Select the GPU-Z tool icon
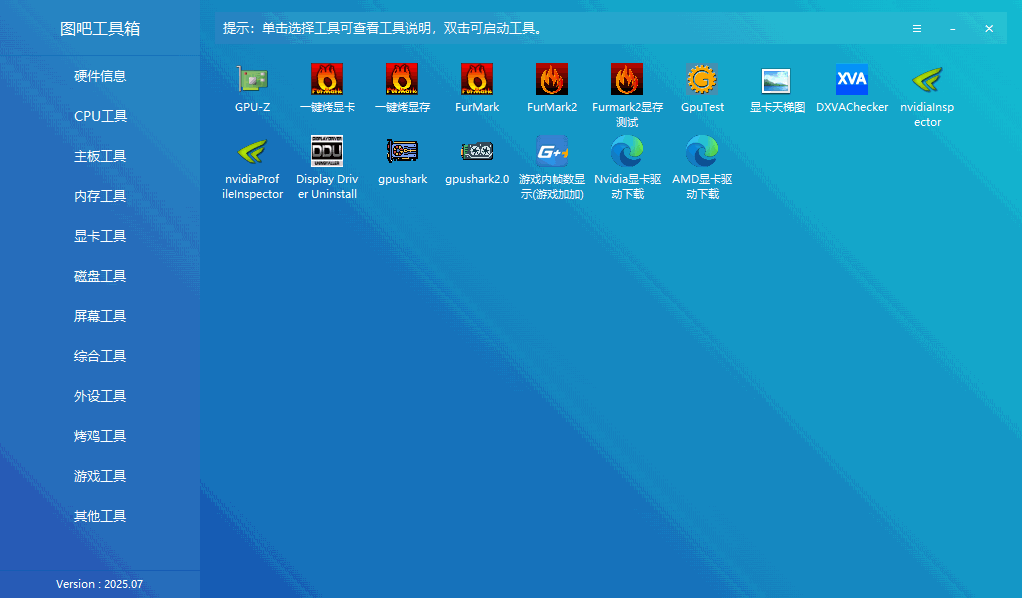This screenshot has height=598, width=1022. click(252, 80)
